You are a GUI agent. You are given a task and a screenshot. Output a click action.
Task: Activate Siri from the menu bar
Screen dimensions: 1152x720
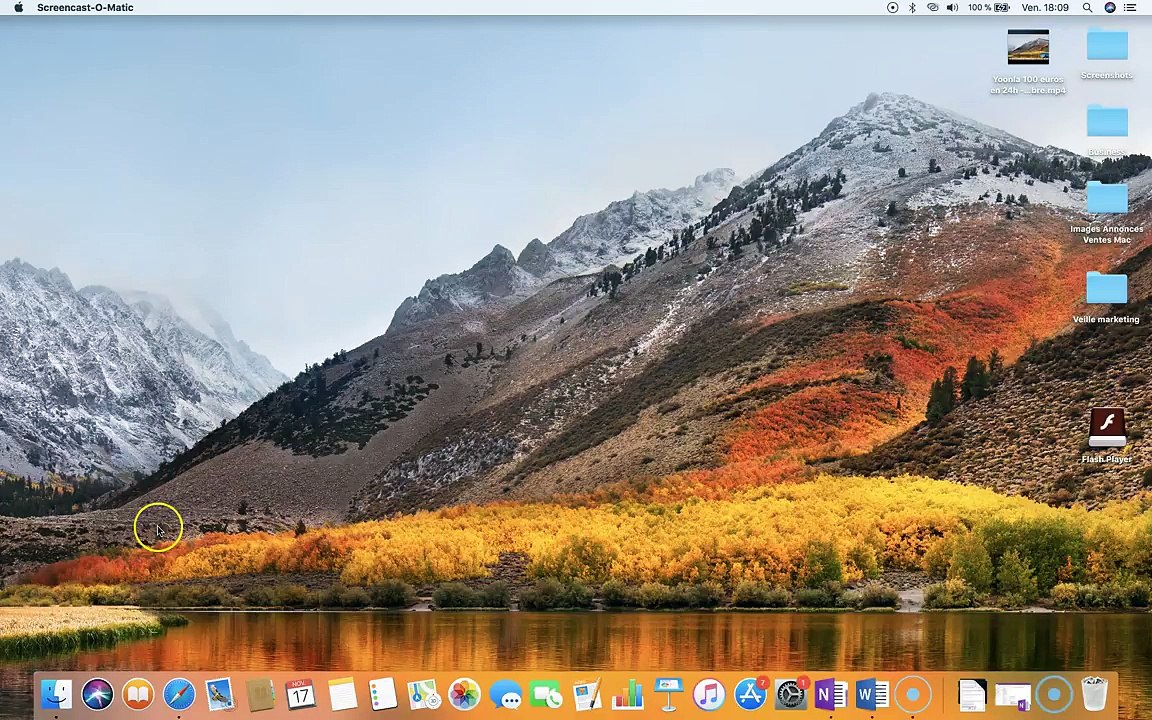tap(1110, 7)
